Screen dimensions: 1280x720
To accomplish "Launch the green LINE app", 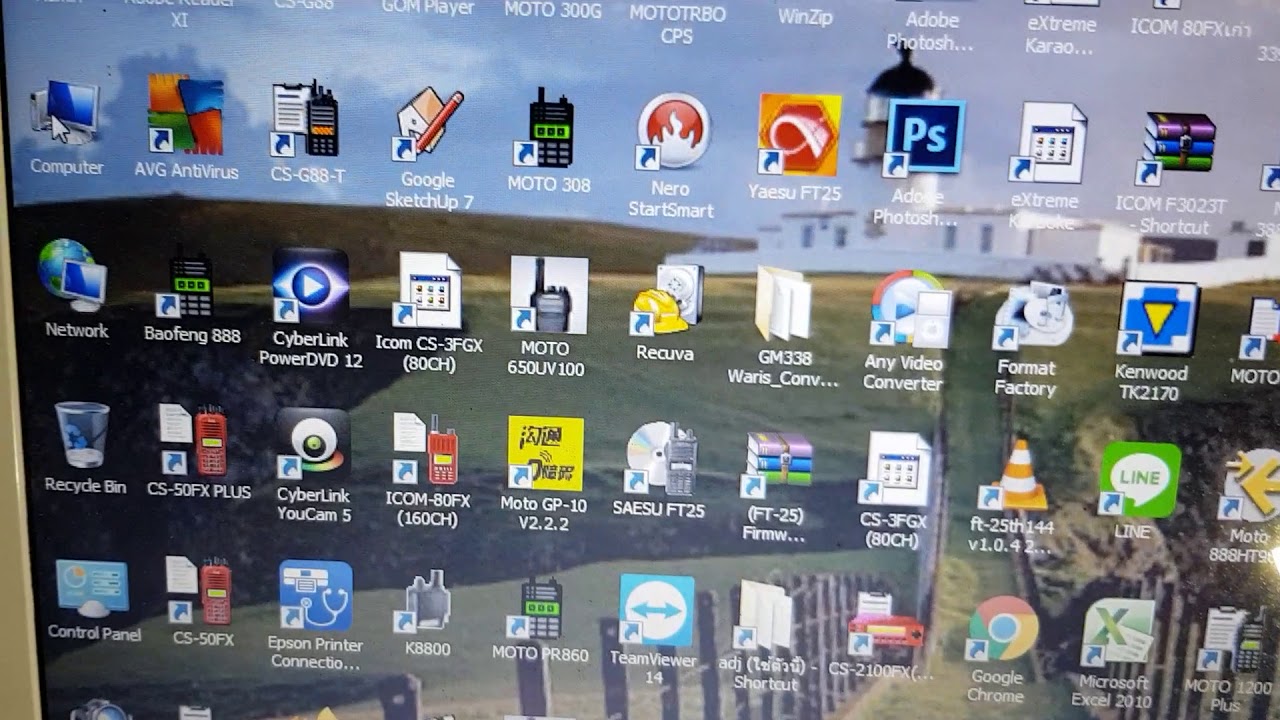I will (1138, 481).
